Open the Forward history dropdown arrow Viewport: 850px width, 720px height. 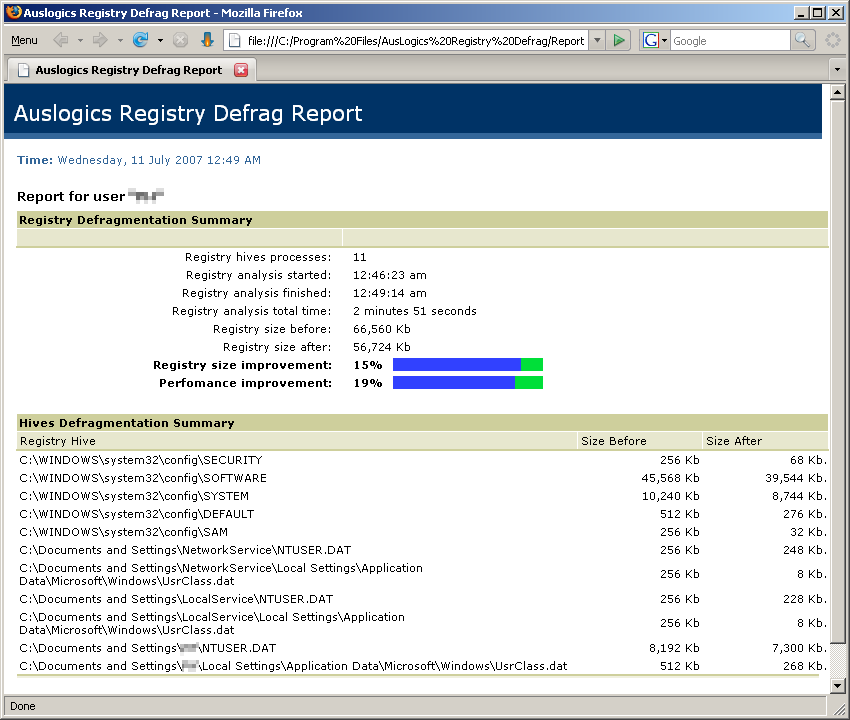[x=120, y=41]
